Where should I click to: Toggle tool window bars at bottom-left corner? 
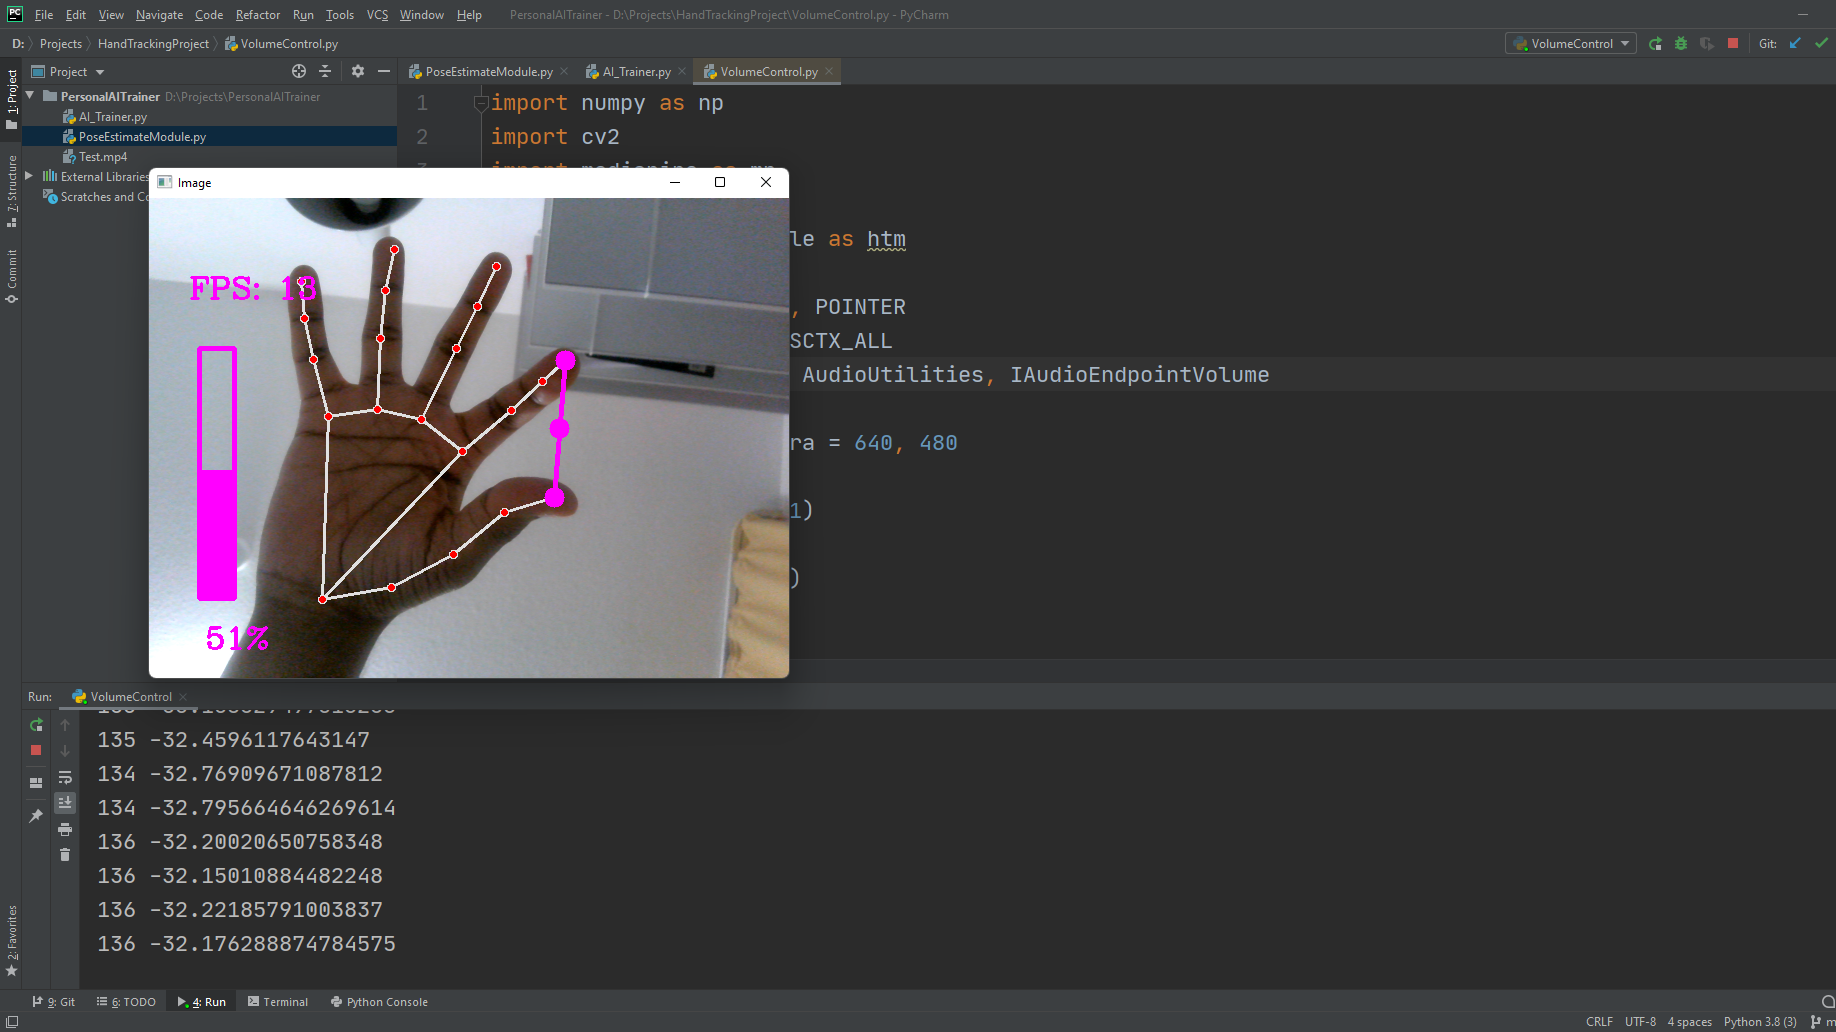click(x=12, y=1021)
